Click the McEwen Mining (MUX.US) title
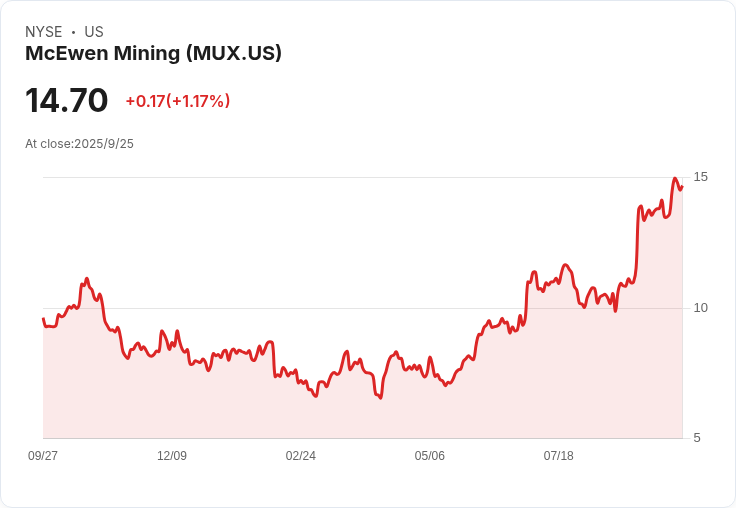The height and width of the screenshot is (508, 736). click(x=153, y=54)
